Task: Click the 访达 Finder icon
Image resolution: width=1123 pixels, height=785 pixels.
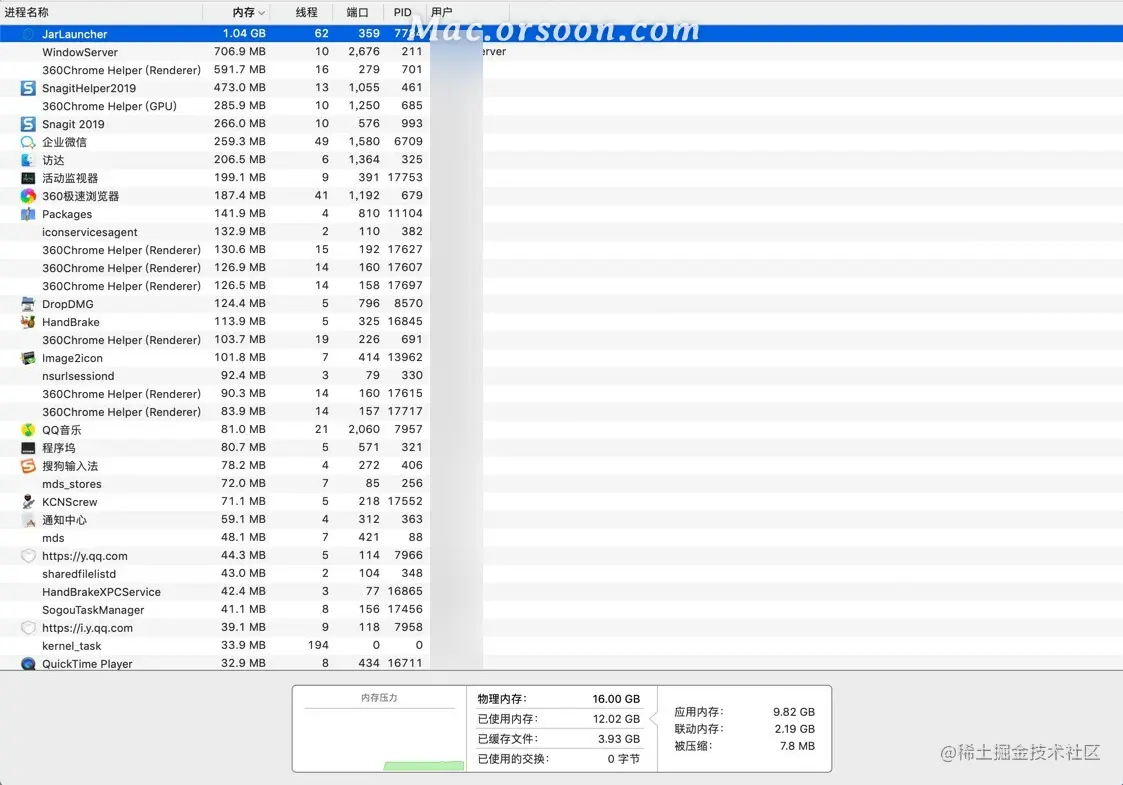Action: [x=28, y=160]
